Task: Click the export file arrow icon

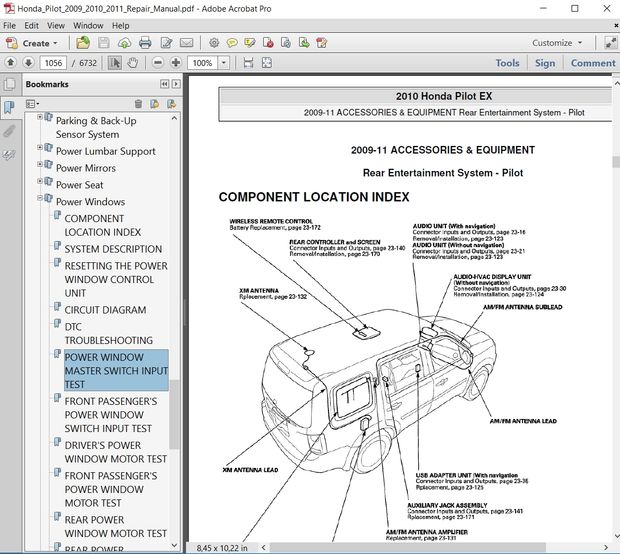Action: click(x=304, y=43)
